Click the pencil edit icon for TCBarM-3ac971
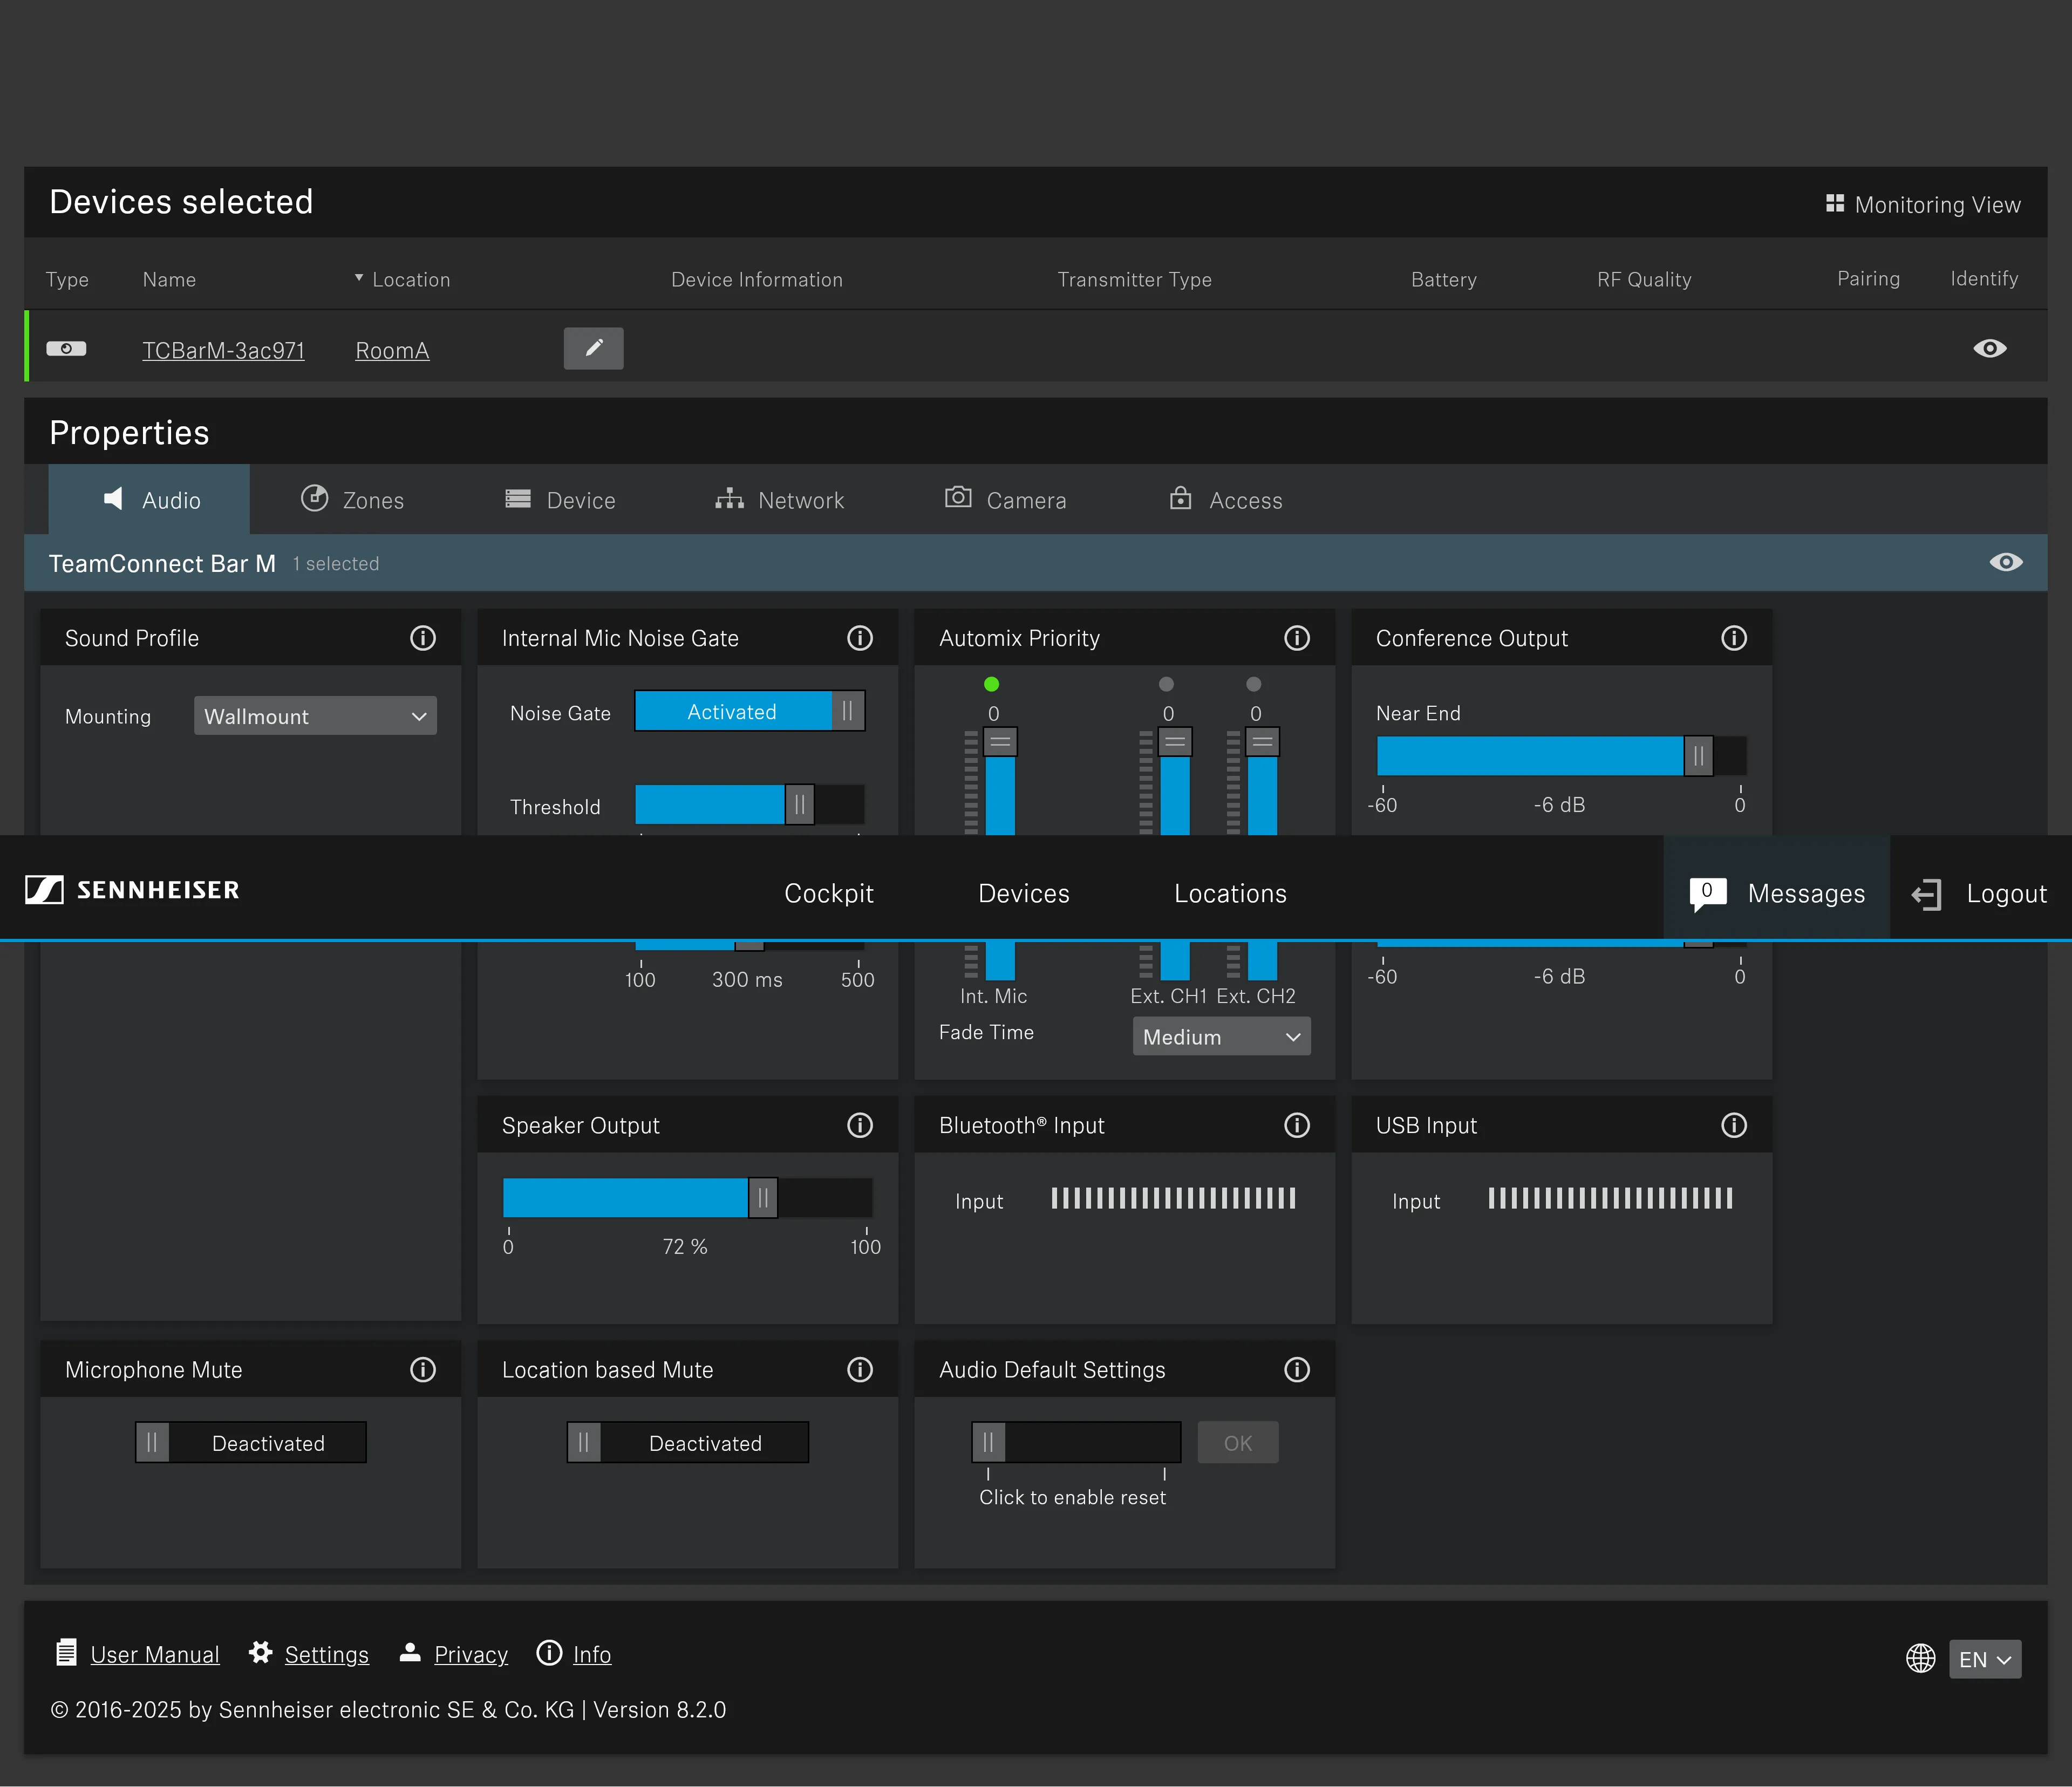The height and width of the screenshot is (1787, 2072). 594,348
